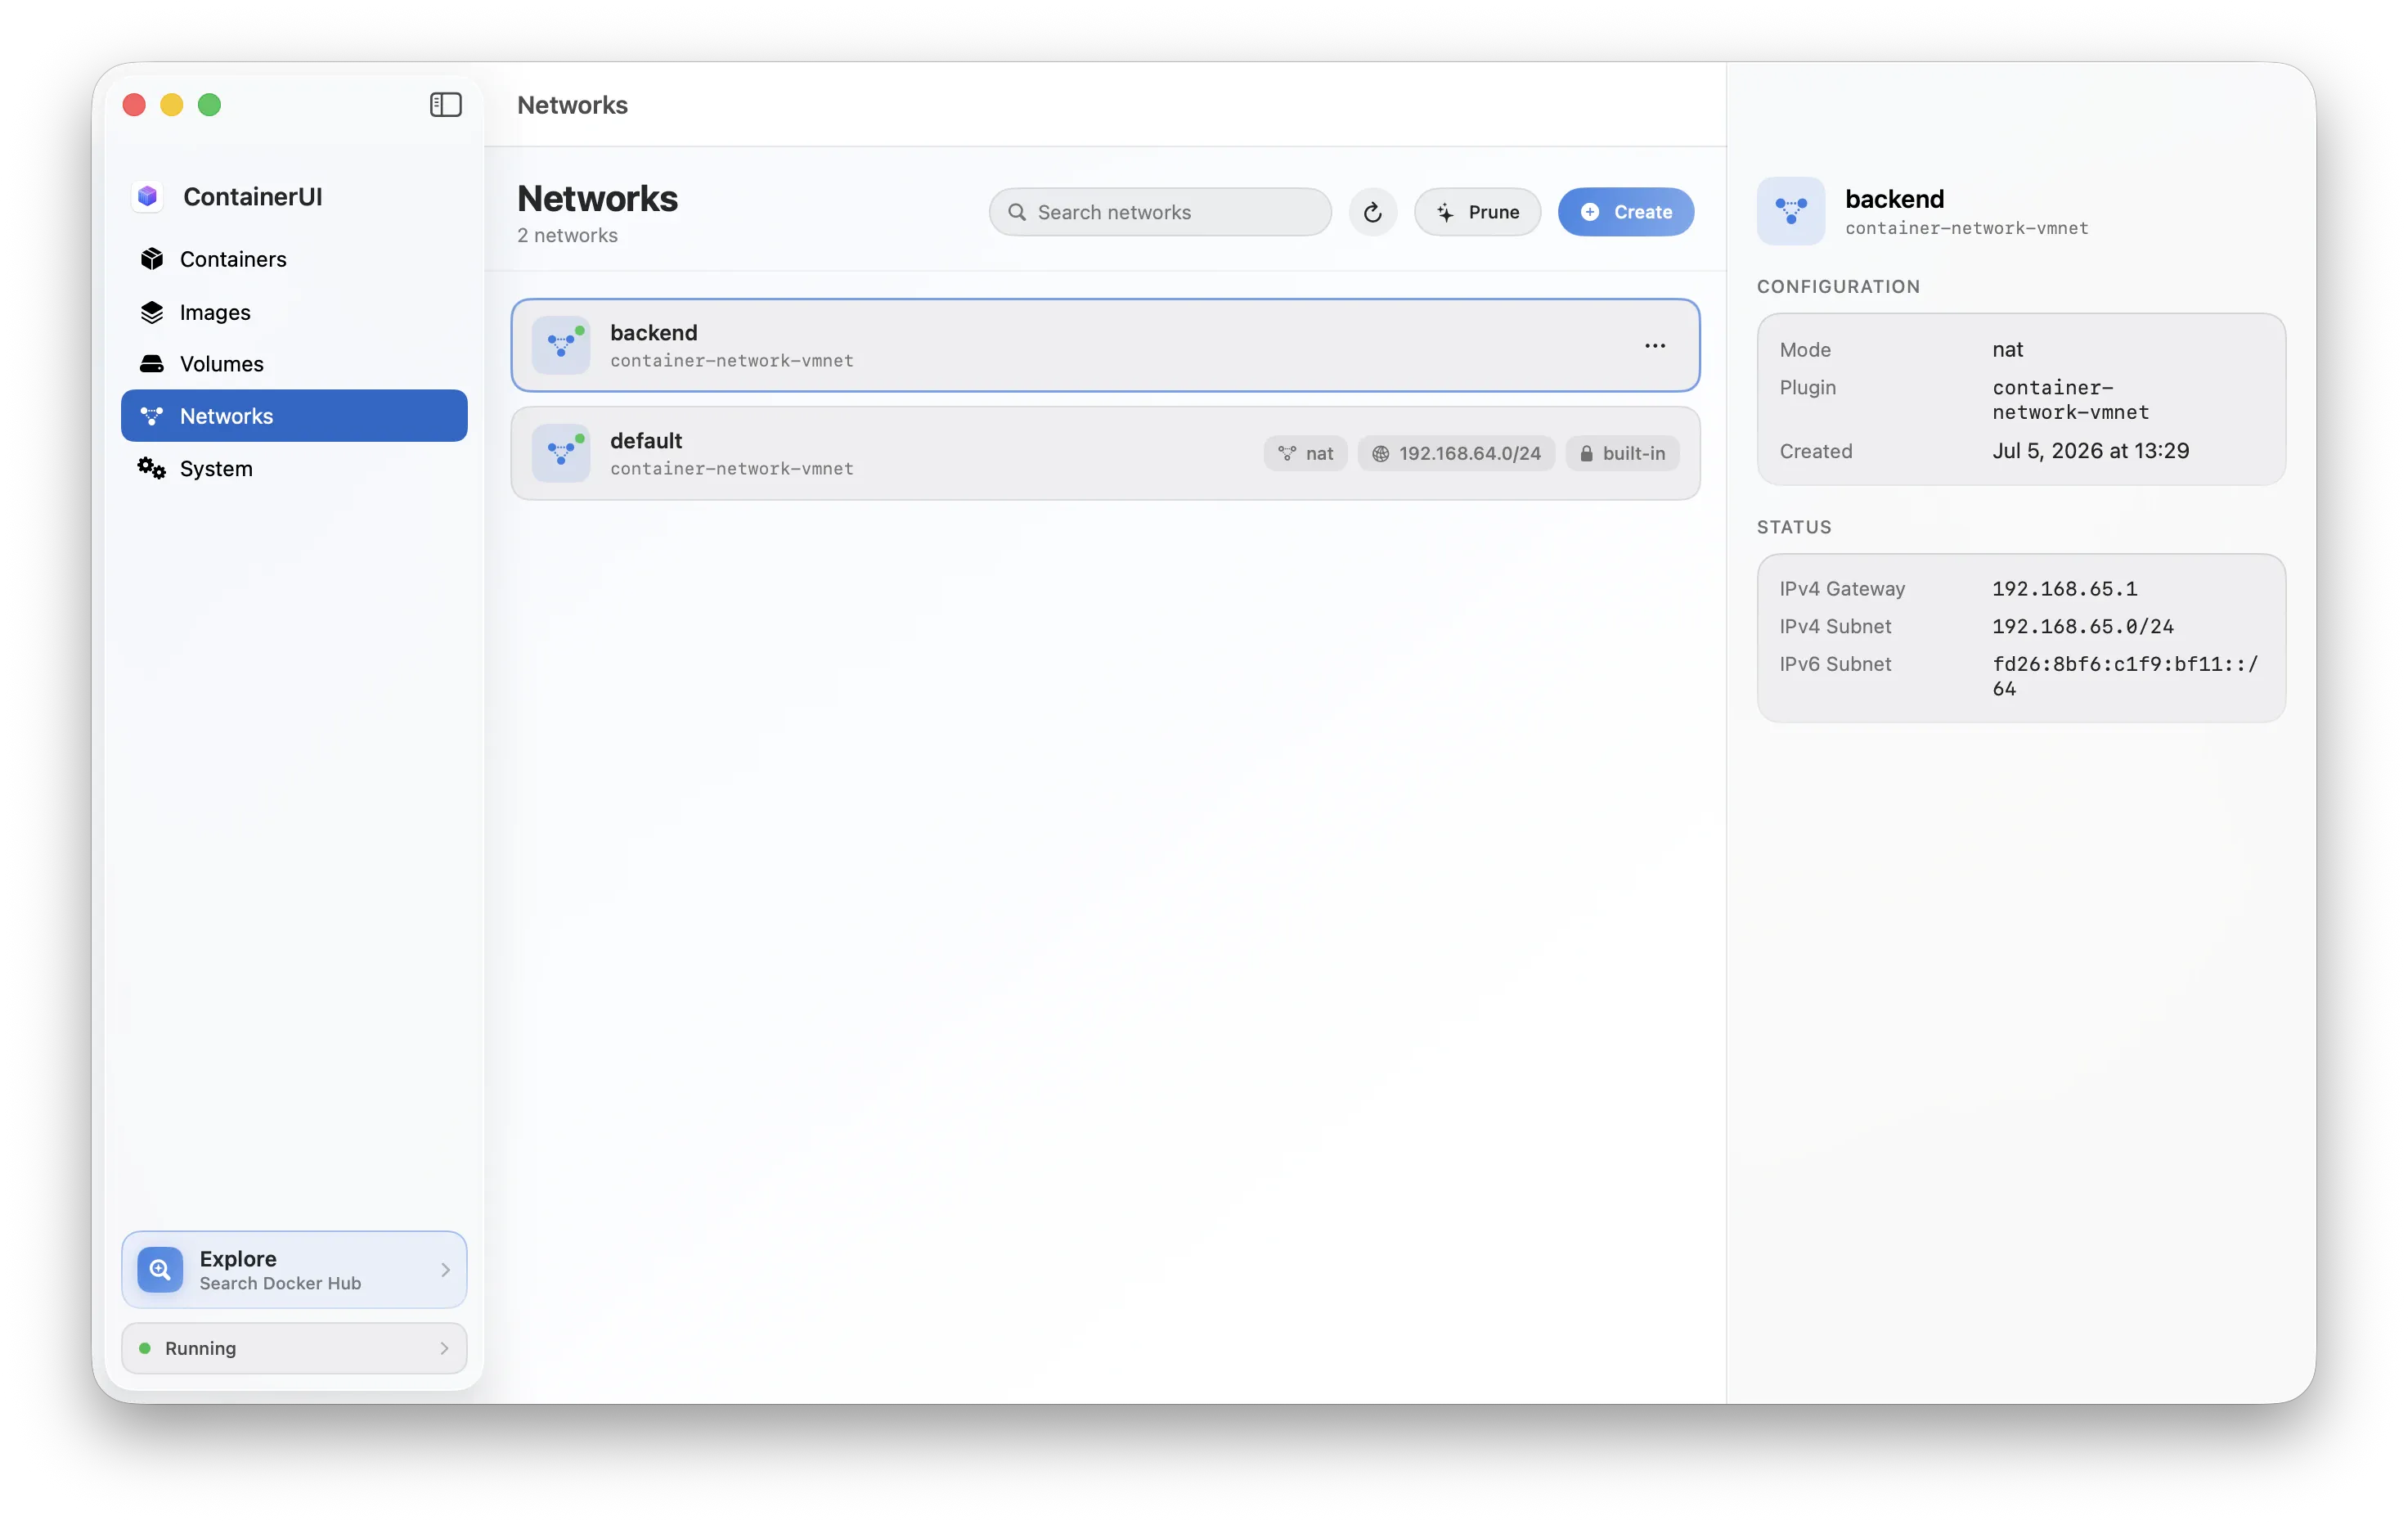Open the Volumes section

(x=294, y=364)
